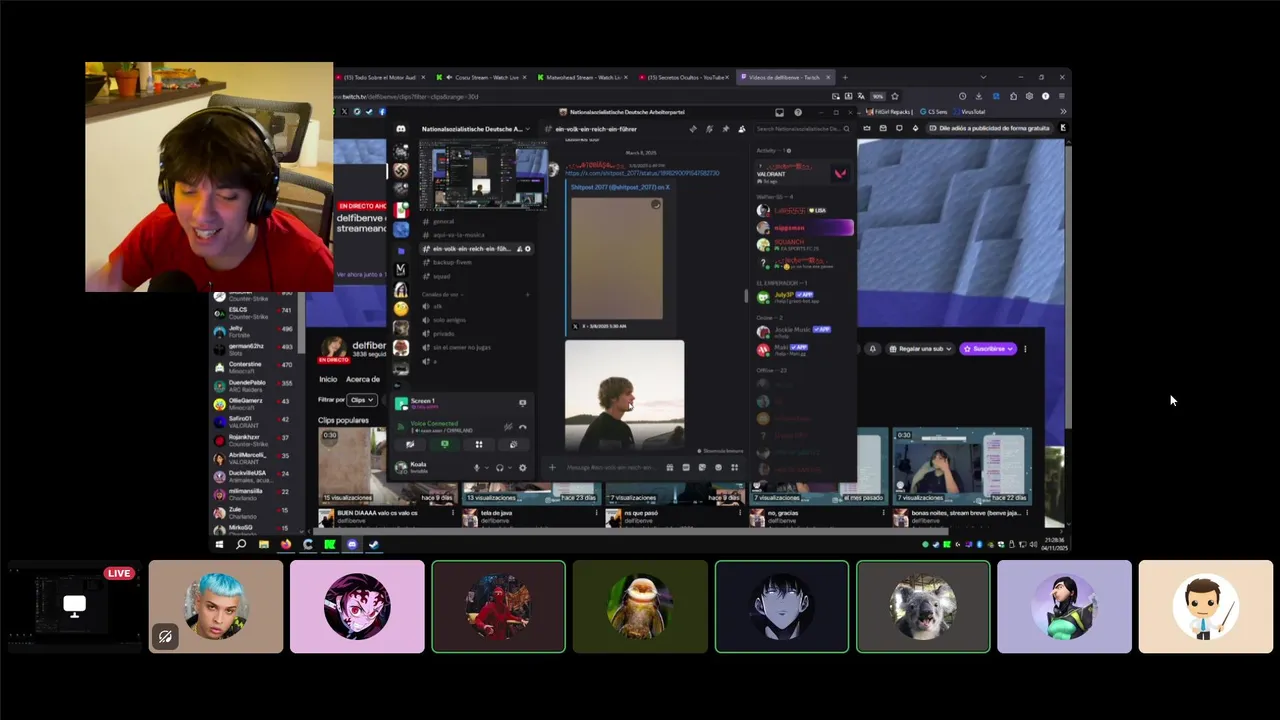The image size is (1280, 720).
Task: Open Windows Start button in stream
Action: pos(219,545)
